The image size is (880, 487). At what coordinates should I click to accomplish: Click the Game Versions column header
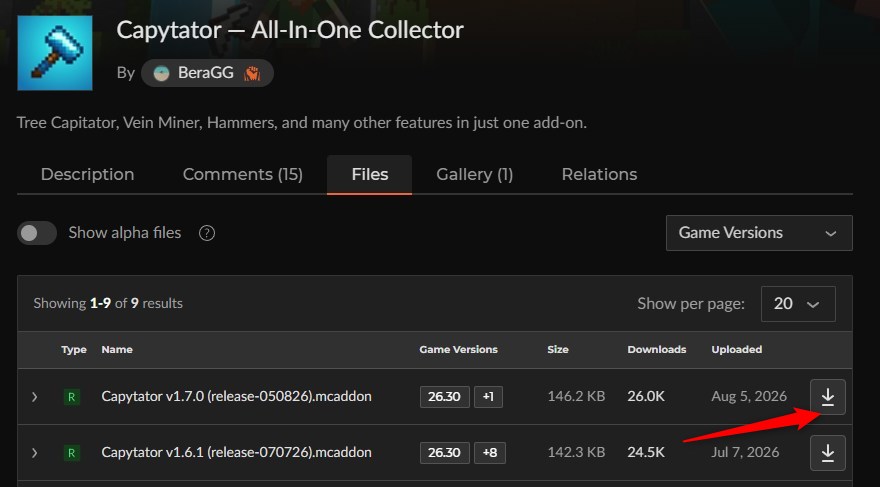pyautogui.click(x=459, y=350)
